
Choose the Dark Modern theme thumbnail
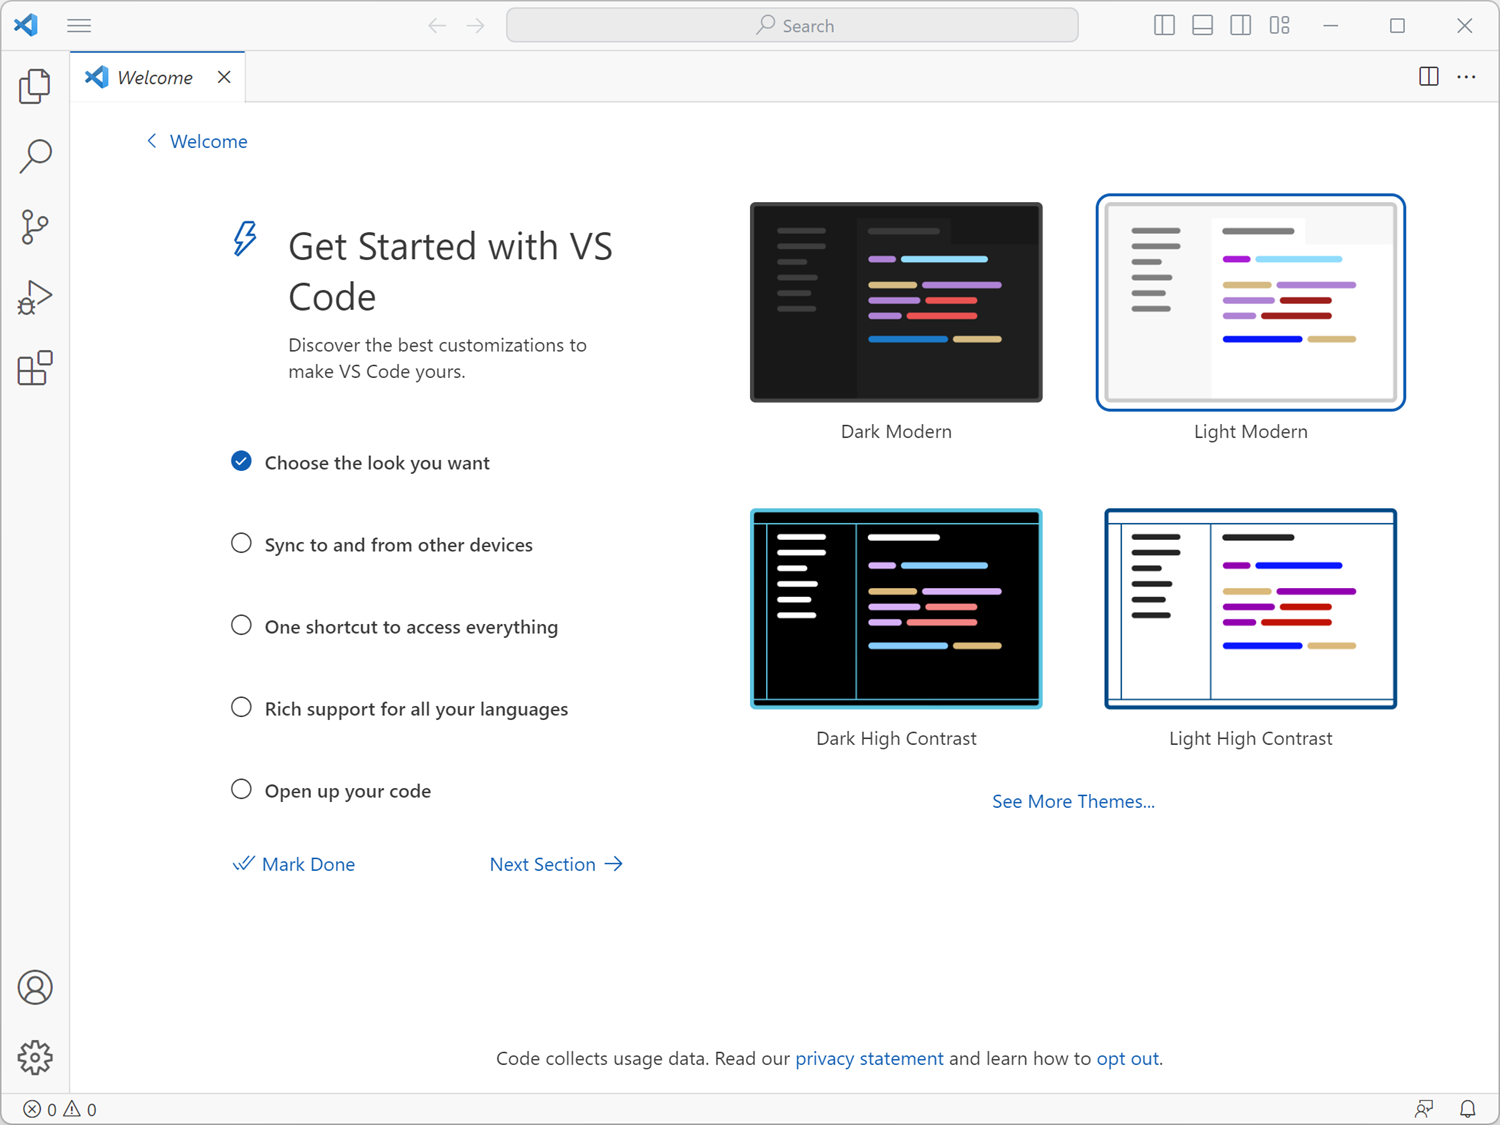point(896,302)
